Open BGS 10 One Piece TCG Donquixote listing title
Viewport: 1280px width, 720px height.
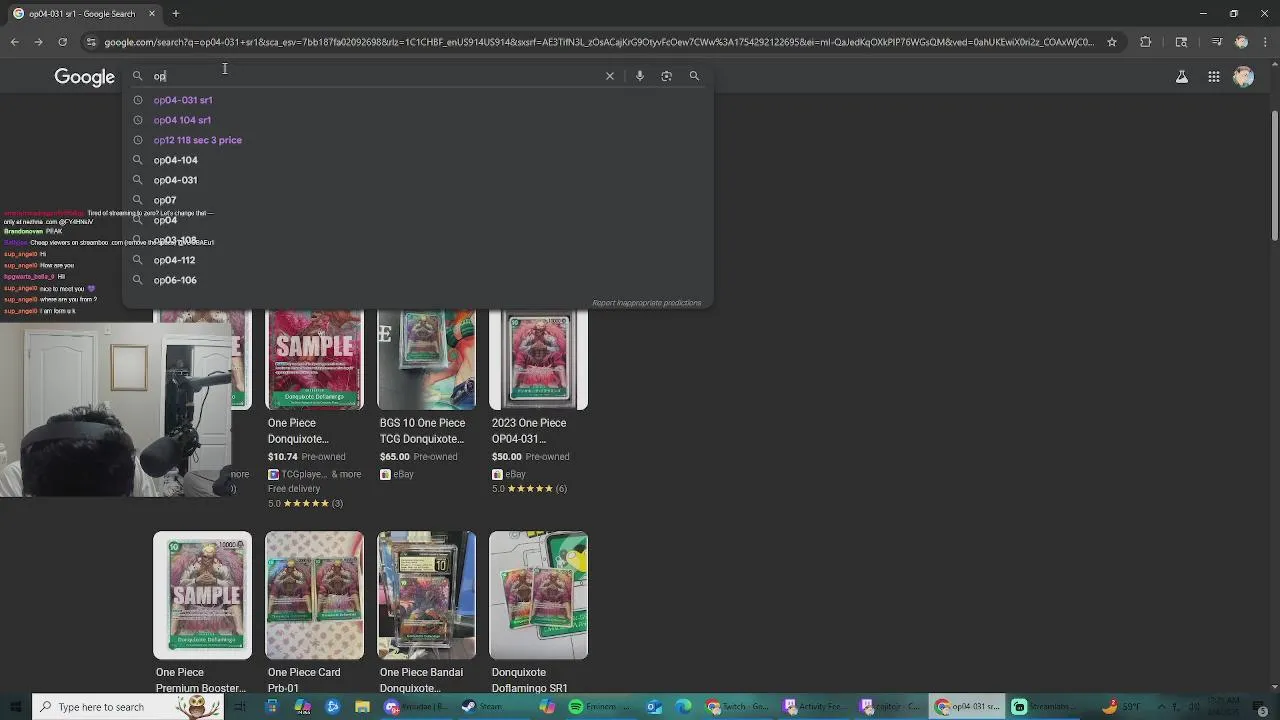(422, 431)
